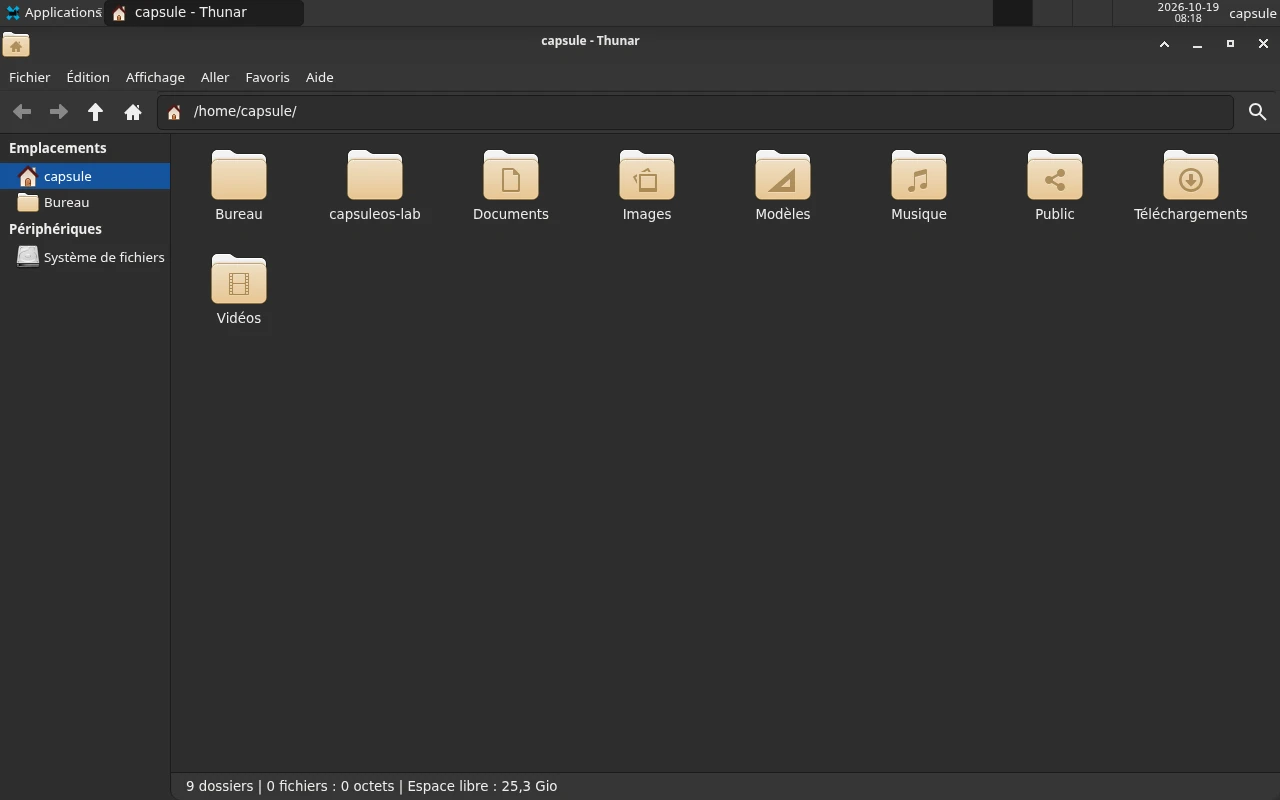Open the Édition menu
The height and width of the screenshot is (800, 1280).
[88, 77]
